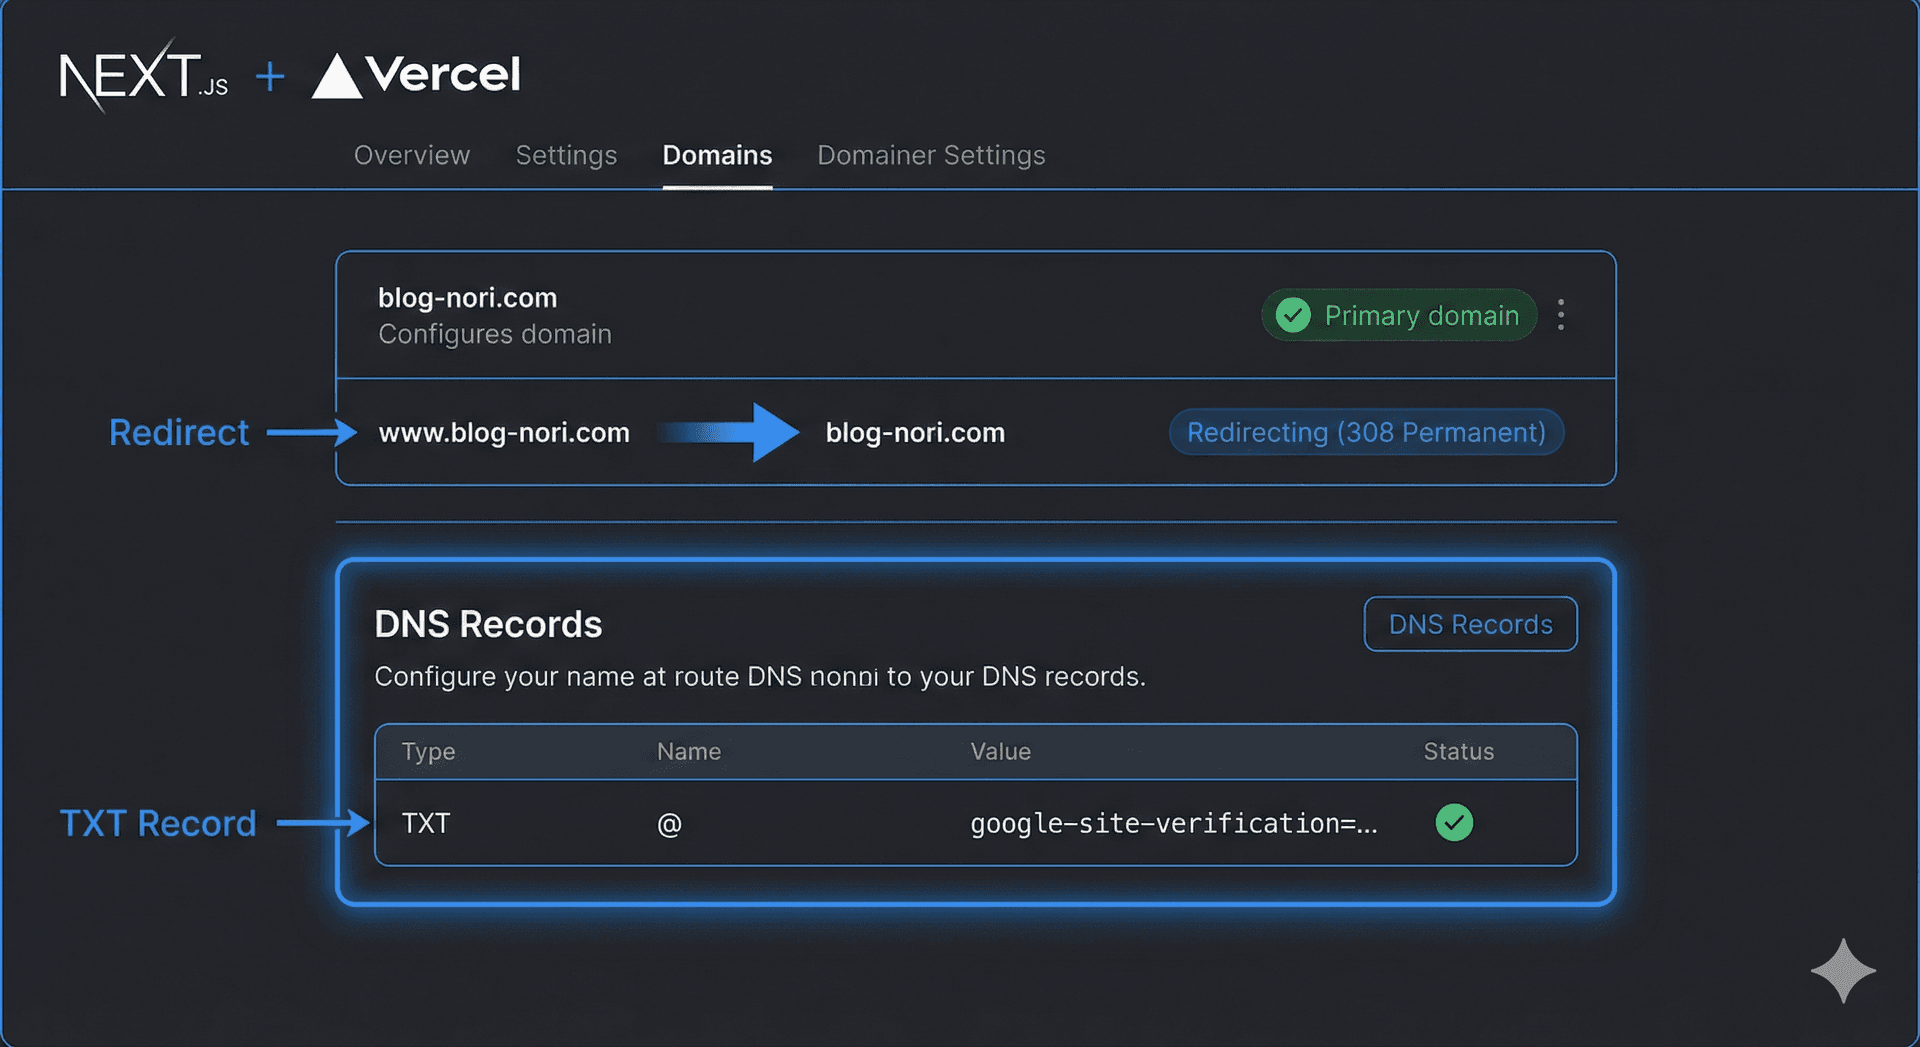
Task: Click the Type column header
Action: pyautogui.click(x=428, y=751)
